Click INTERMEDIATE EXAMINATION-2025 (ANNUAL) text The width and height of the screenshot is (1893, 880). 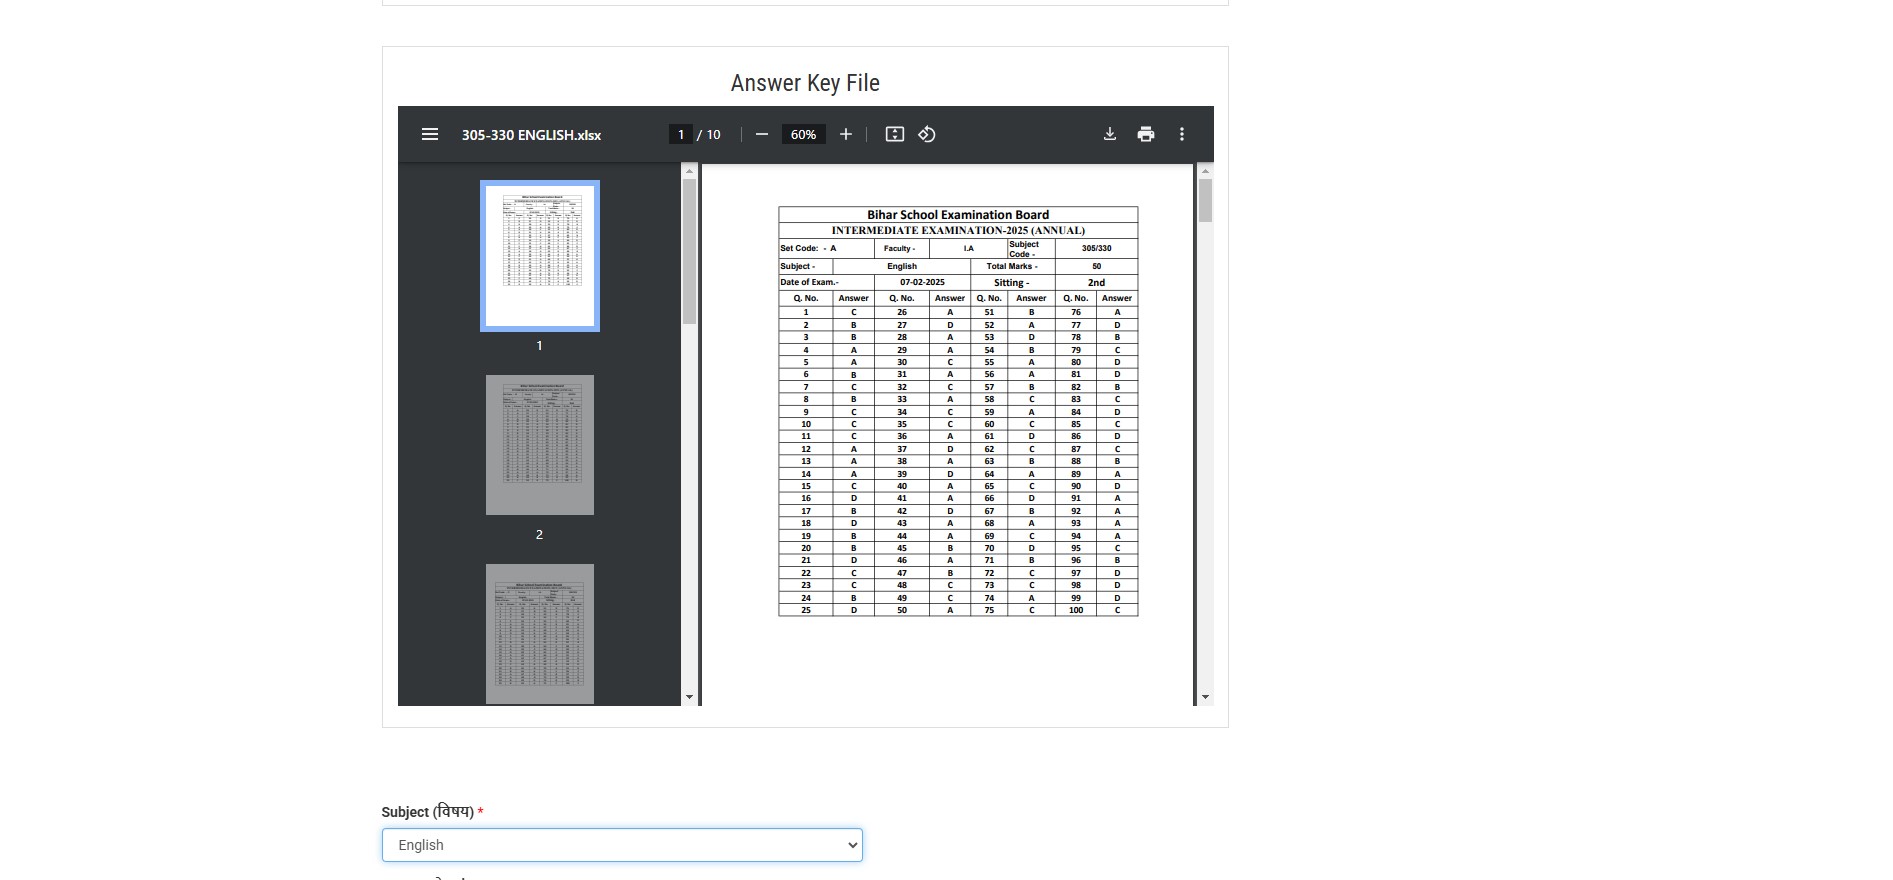point(958,230)
